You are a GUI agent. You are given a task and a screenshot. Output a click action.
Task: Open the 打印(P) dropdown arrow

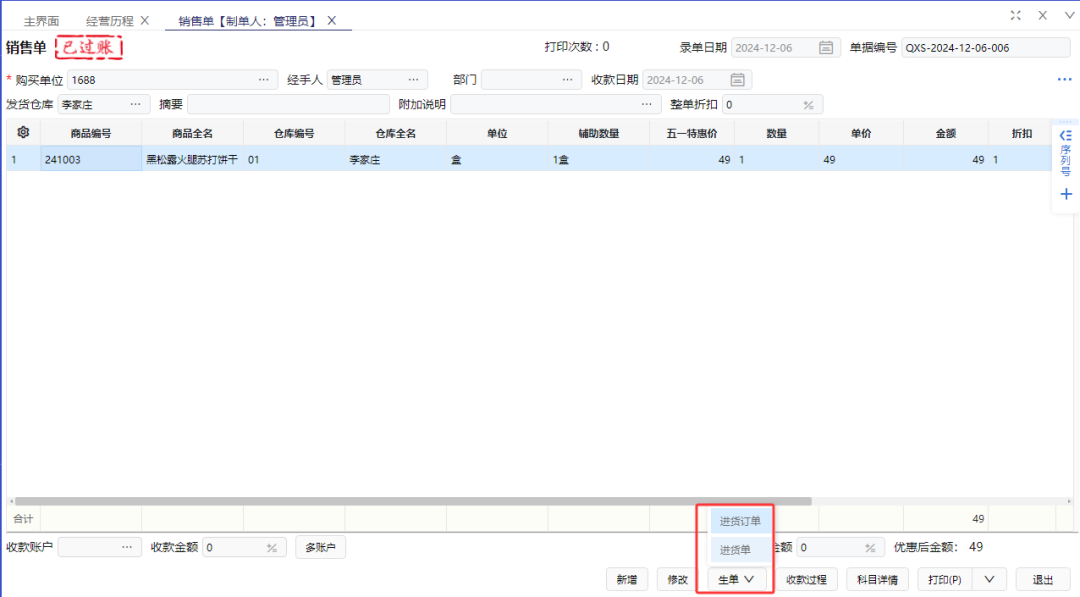click(x=989, y=579)
